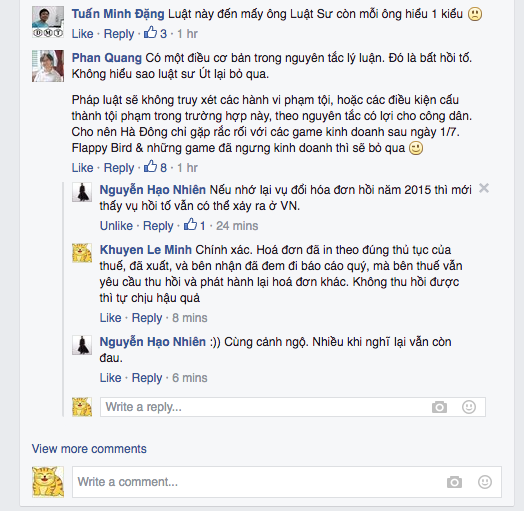The height and width of the screenshot is (511, 524).
Task: Like Tuấn Minh Đặng's comment
Action: click(x=82, y=34)
